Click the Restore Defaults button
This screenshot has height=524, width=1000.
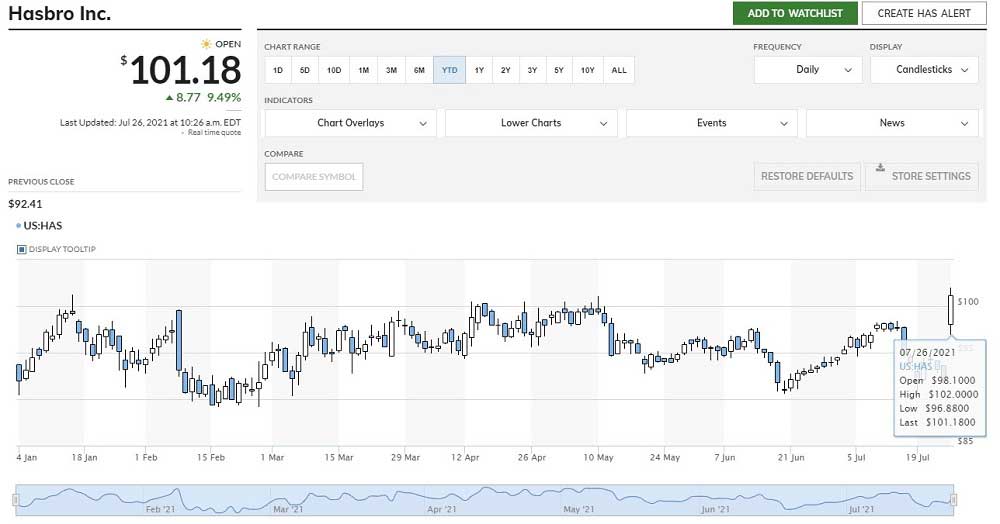point(807,177)
